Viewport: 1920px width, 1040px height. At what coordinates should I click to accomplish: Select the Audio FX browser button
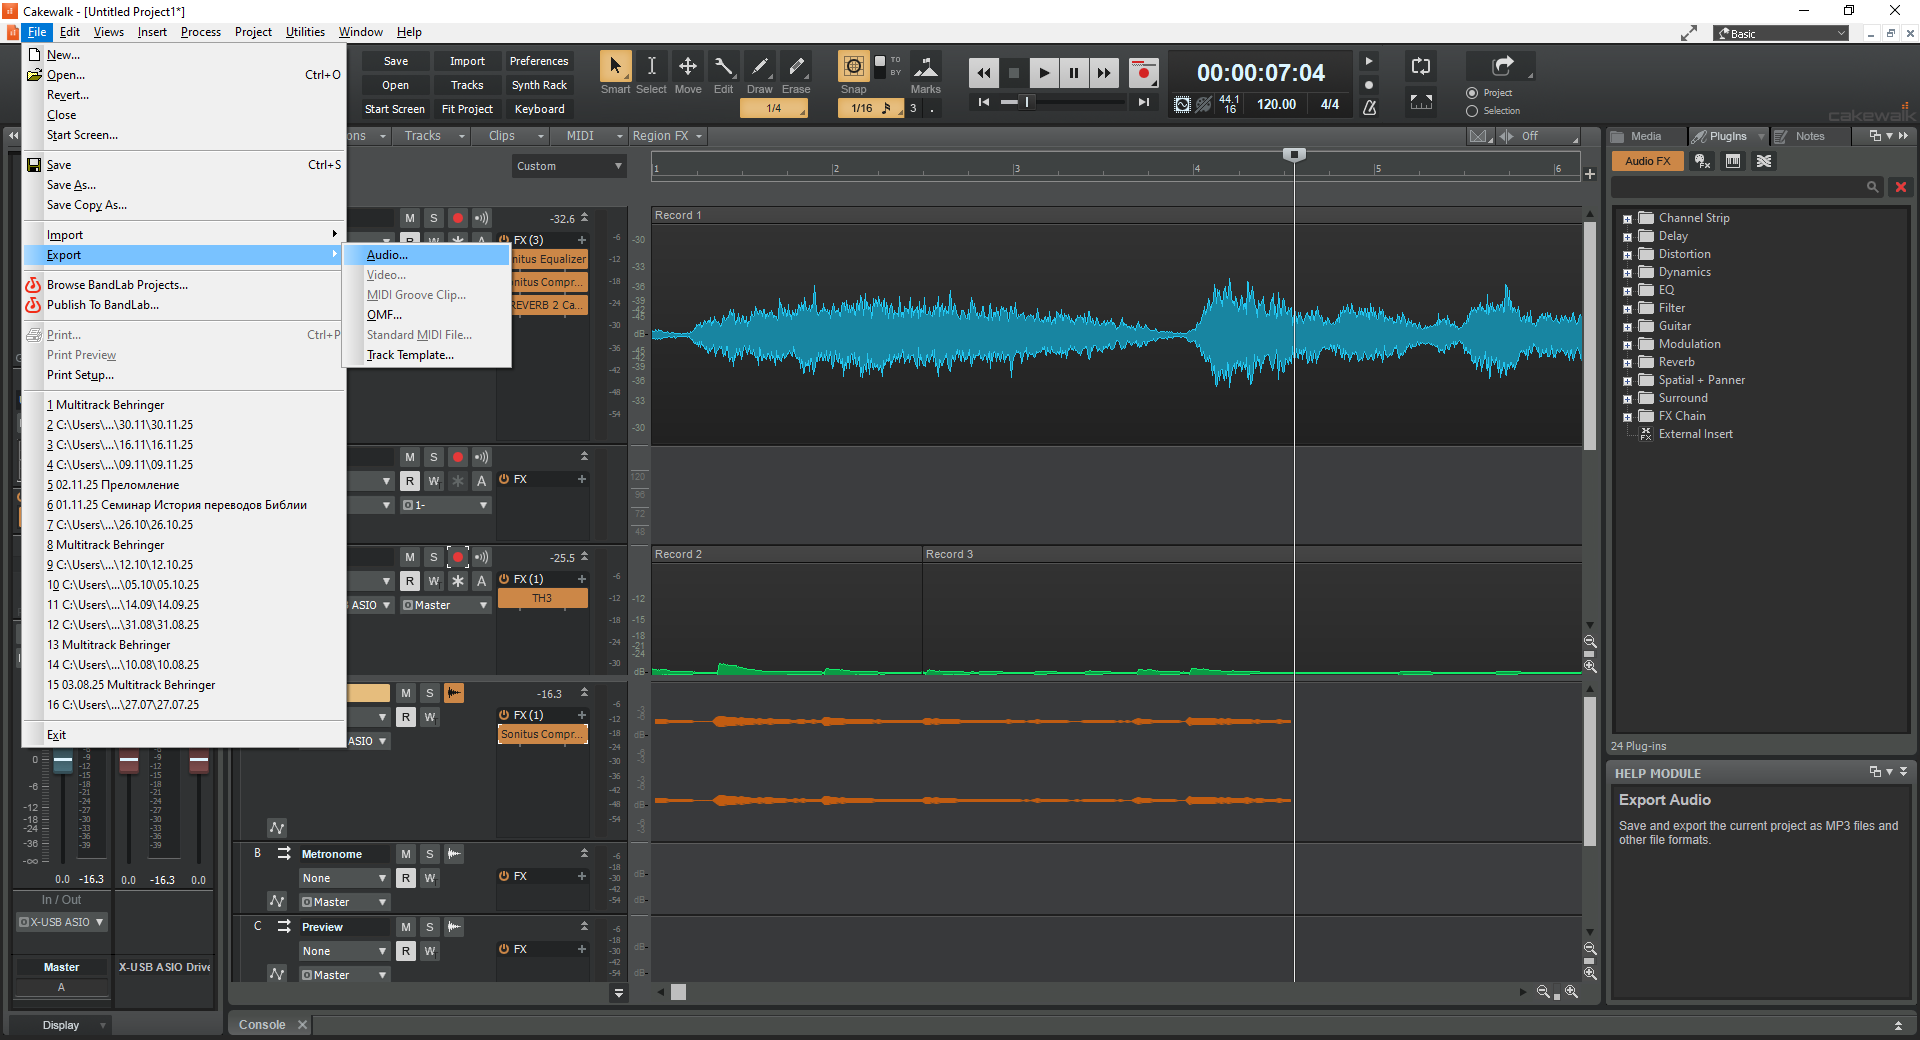pyautogui.click(x=1647, y=161)
